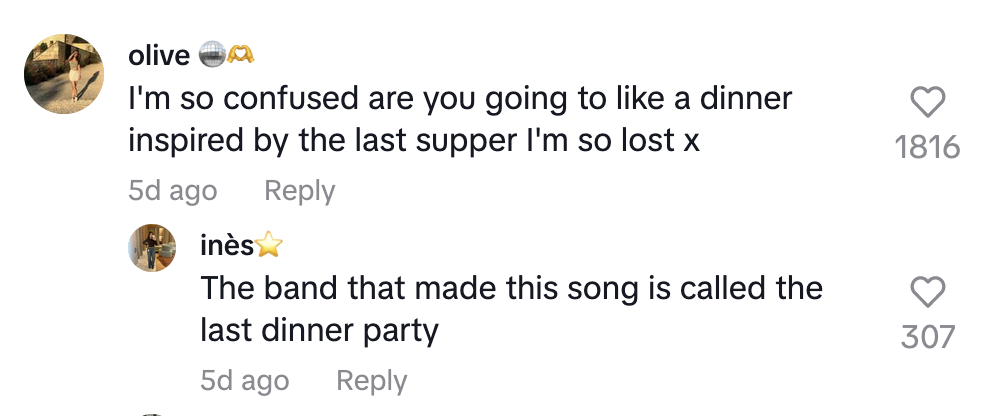Click the partially visible avatar at the bottom
Viewport: 994px width, 416px height.
(151, 412)
